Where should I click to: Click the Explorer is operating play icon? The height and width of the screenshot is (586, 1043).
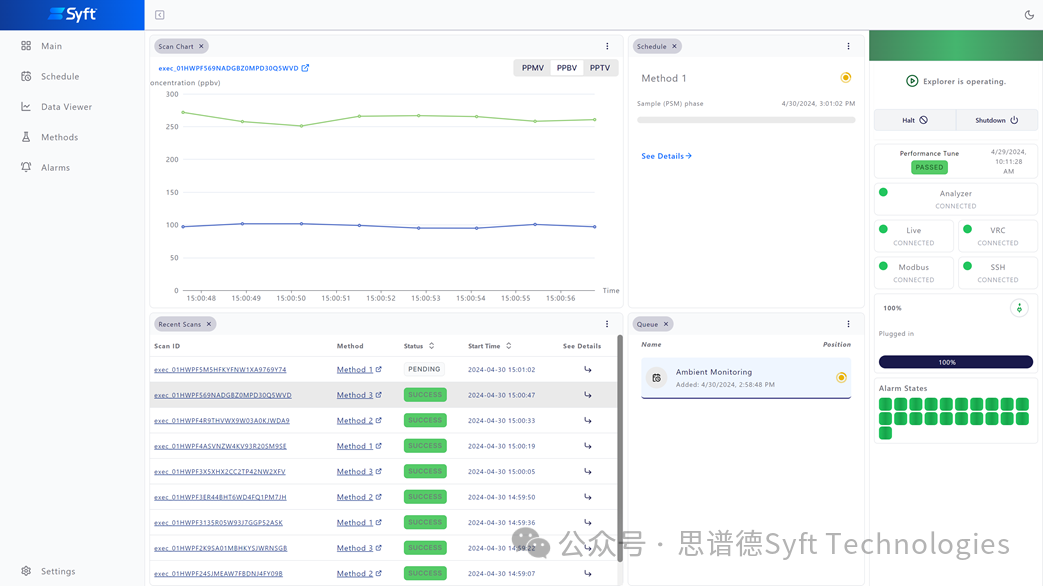click(912, 81)
